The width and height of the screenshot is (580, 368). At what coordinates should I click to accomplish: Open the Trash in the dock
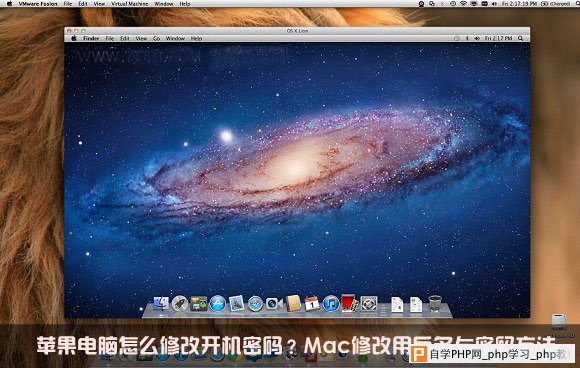(x=435, y=304)
